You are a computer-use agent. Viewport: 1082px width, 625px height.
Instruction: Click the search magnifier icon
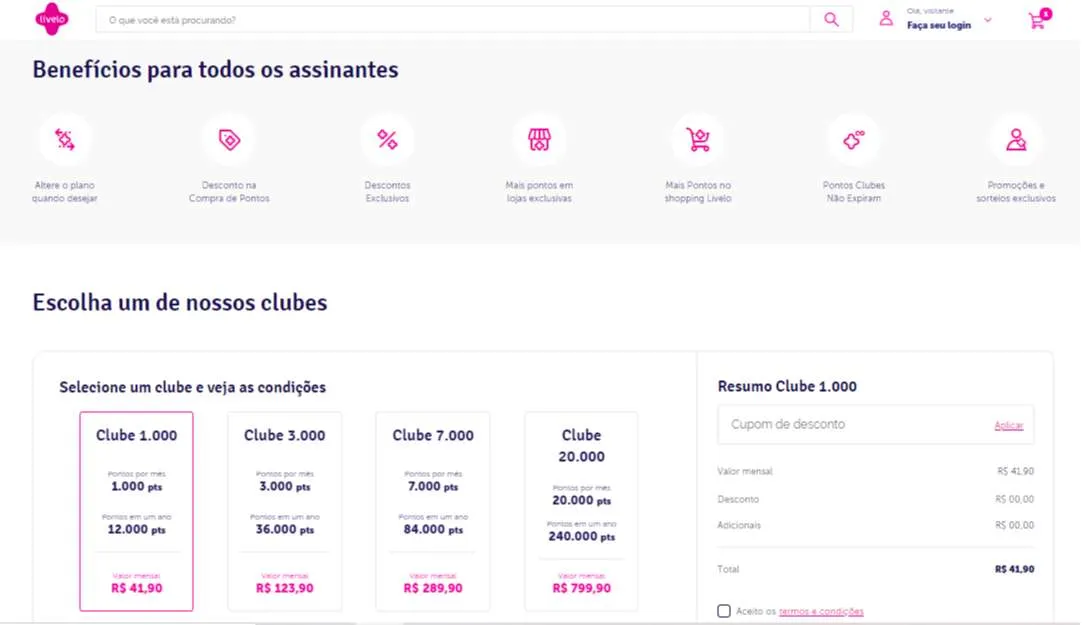pos(831,19)
